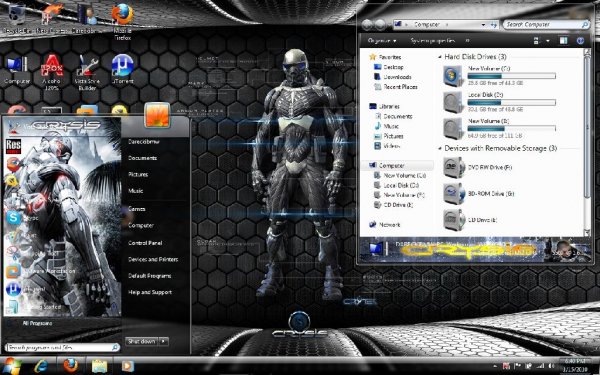Screen dimensions: 600x375
Task: Open the arrow menu beside Shut down
Action: click(163, 341)
